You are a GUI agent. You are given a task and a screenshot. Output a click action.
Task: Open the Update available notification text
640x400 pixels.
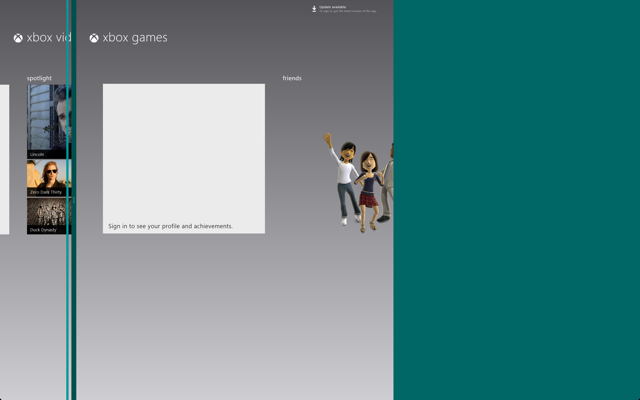point(348,9)
